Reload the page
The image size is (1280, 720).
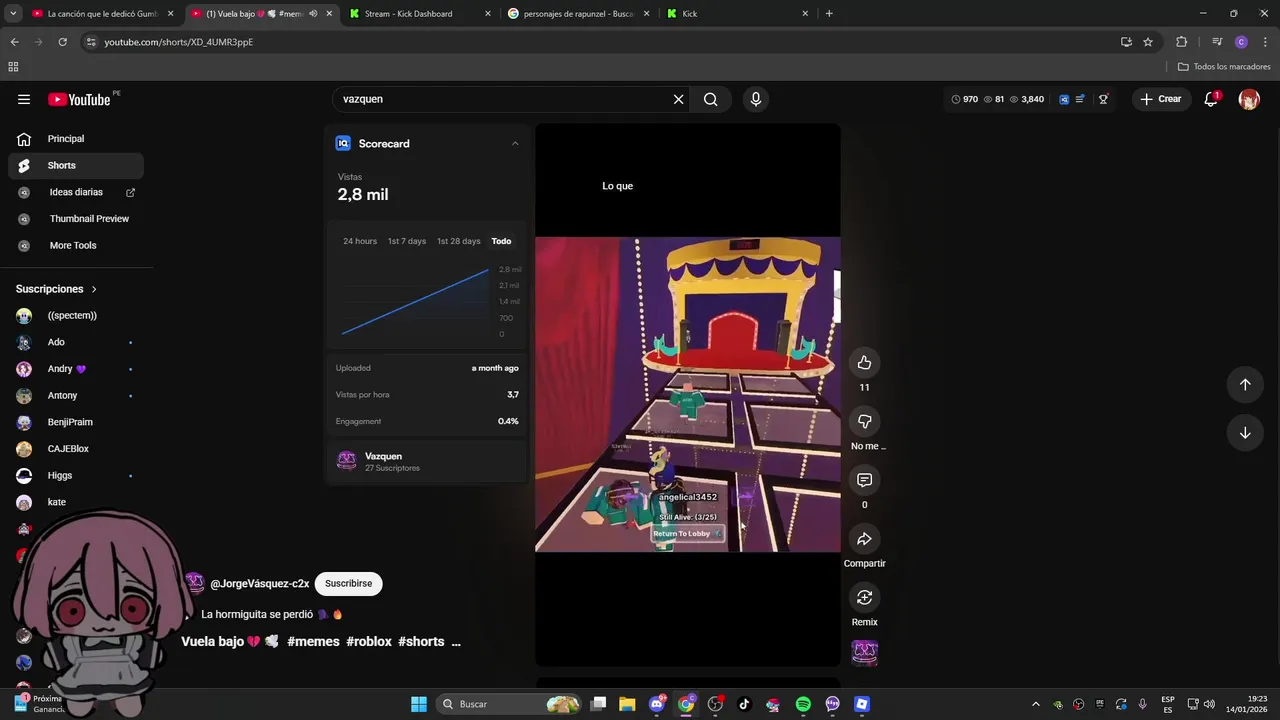(x=62, y=42)
